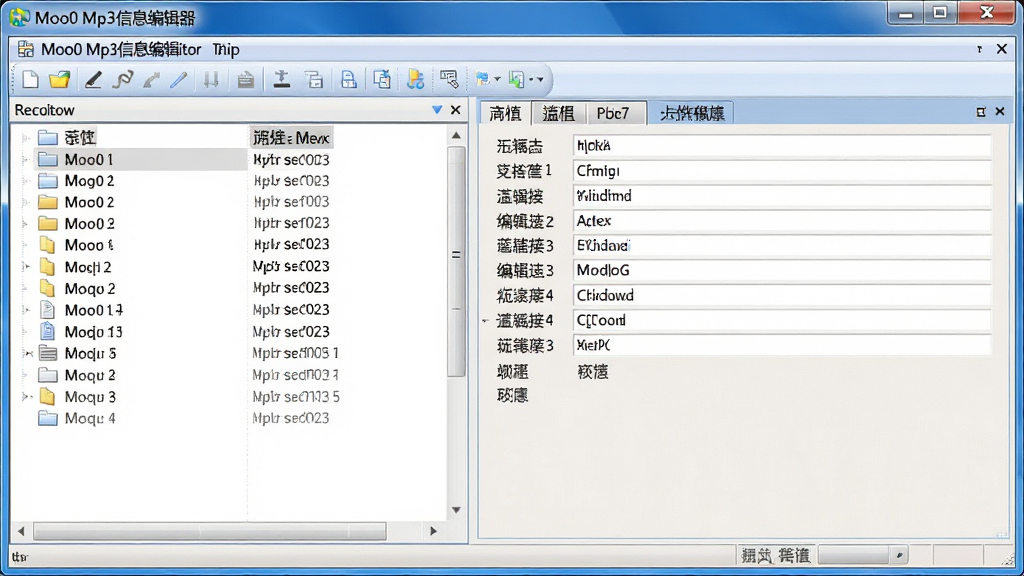Close the inner Moo0 Mp3 editor window
This screenshot has height=576, width=1024.
(x=1002, y=49)
